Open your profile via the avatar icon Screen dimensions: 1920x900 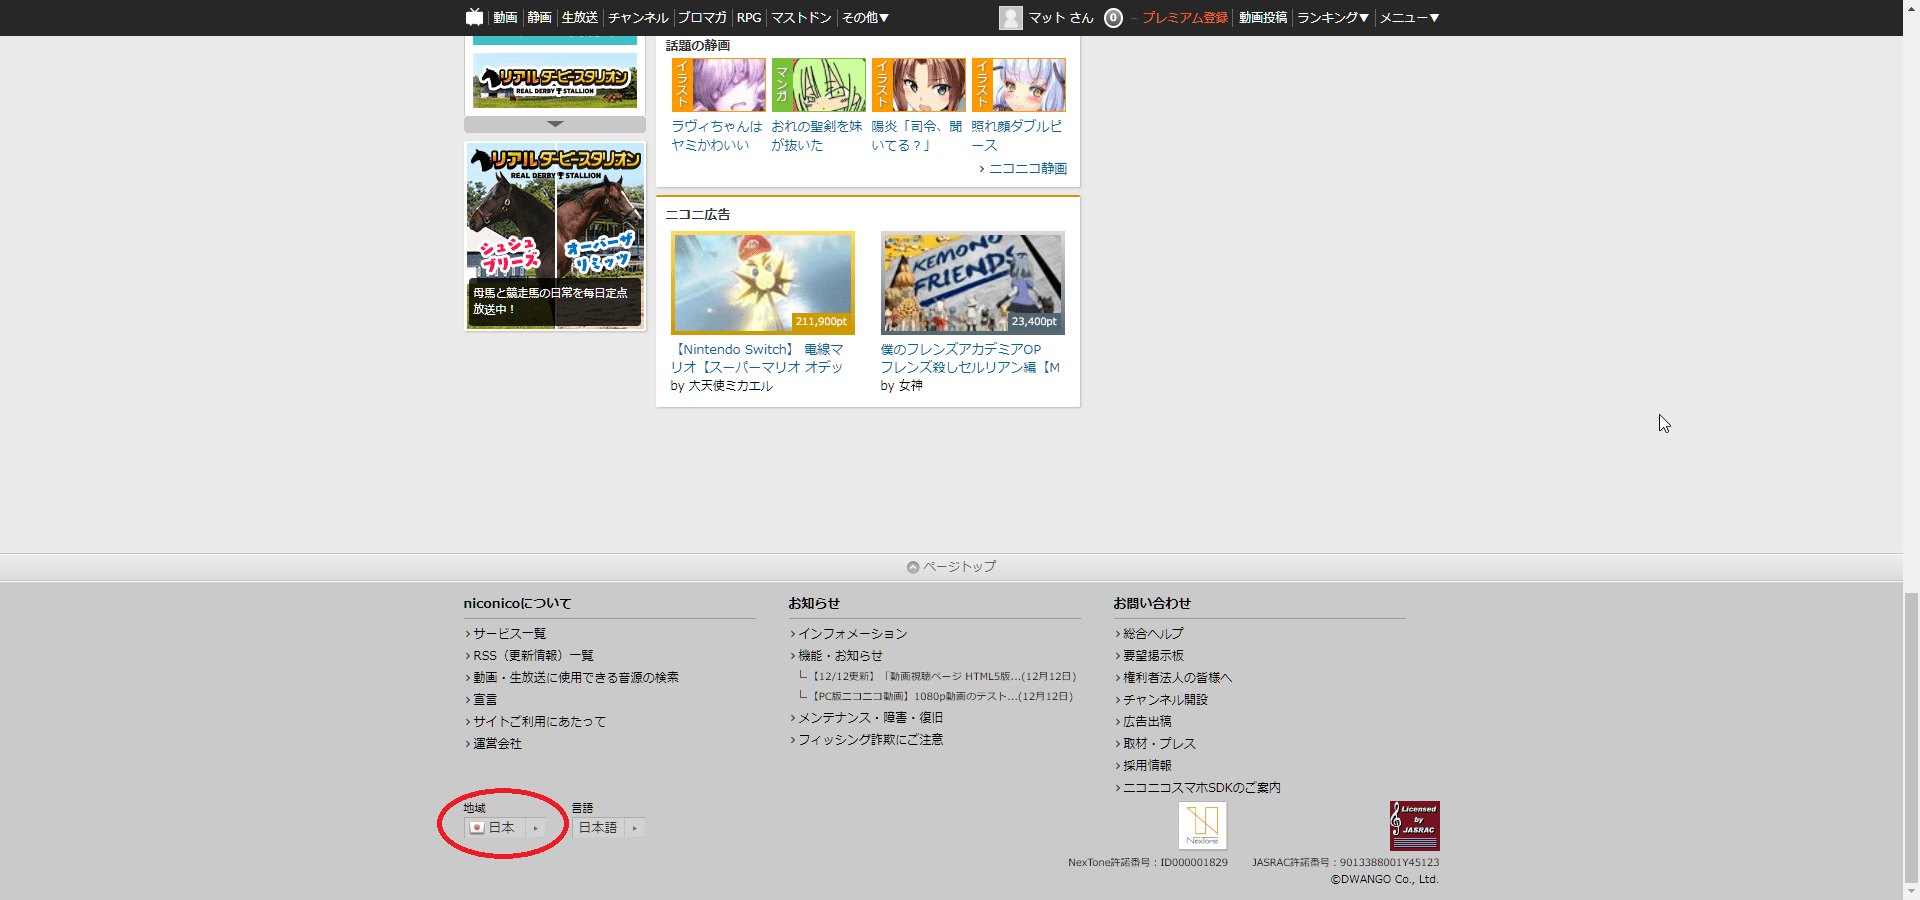pyautogui.click(x=1010, y=17)
